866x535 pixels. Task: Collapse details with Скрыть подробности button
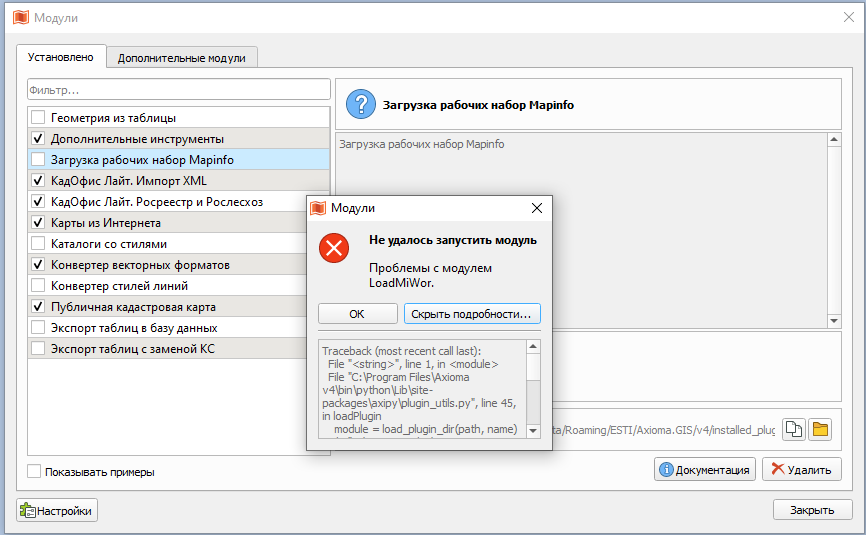click(x=472, y=314)
